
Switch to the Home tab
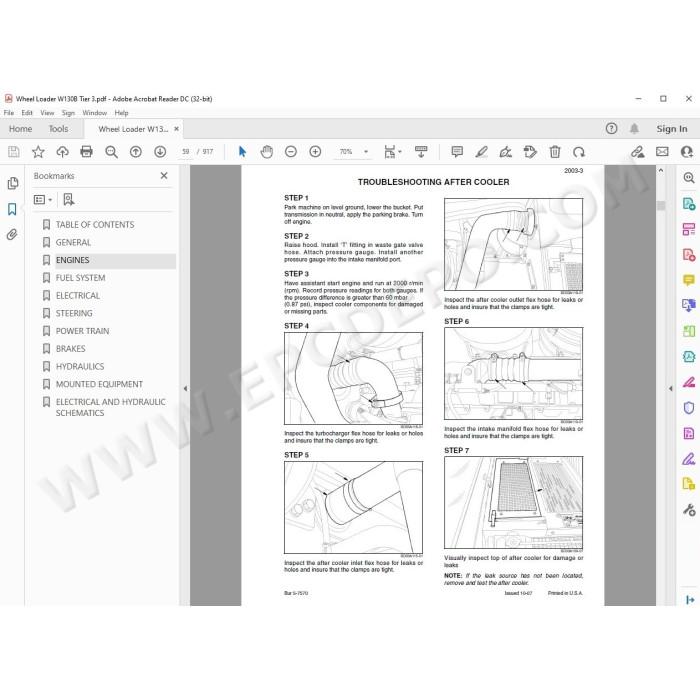21,129
